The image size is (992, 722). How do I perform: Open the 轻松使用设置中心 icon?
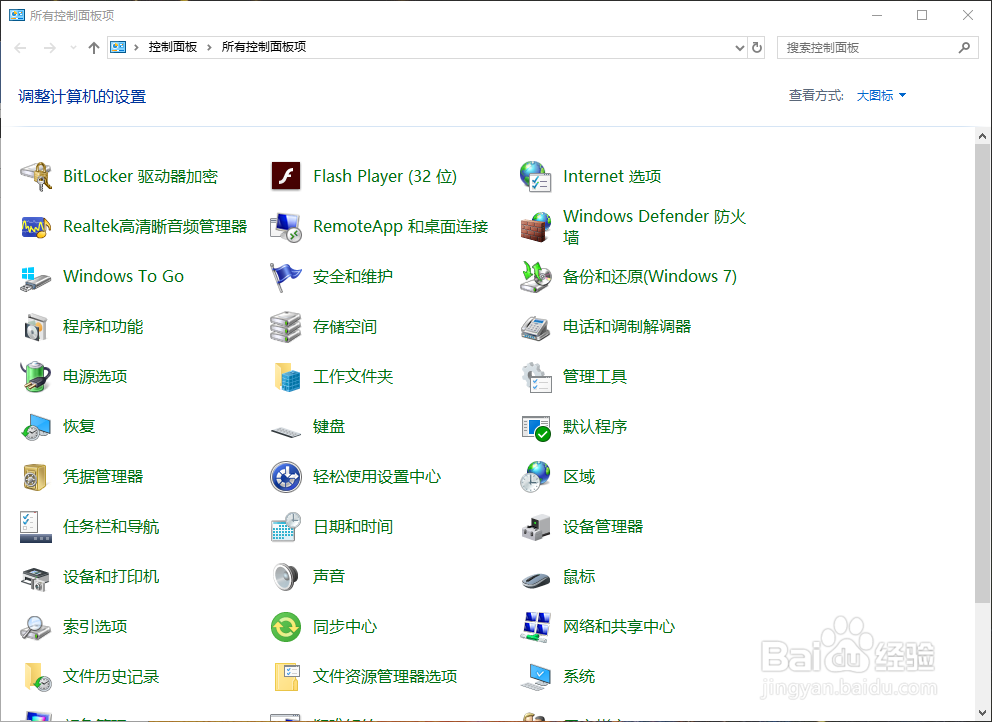286,477
